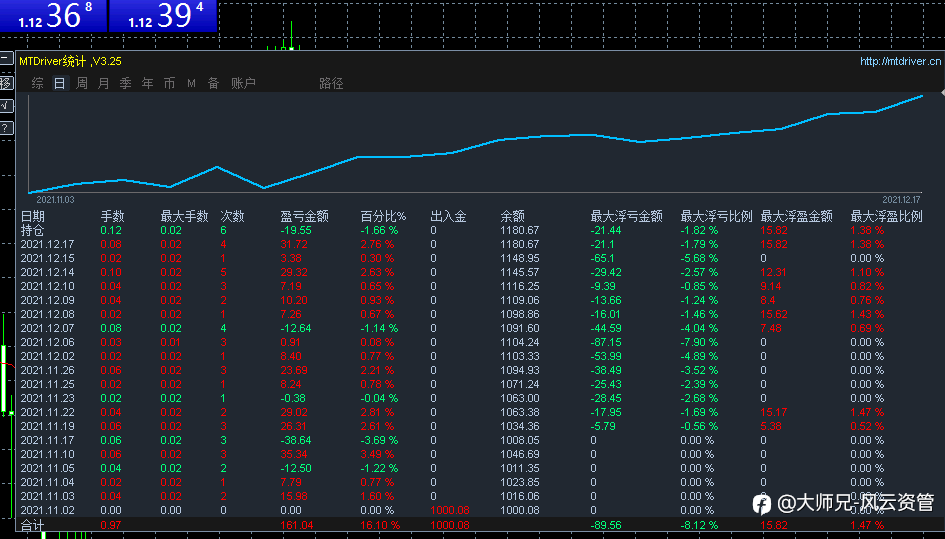Select the 2021.11.22 date row
Screen dimensions: 945x539
tap(48, 412)
